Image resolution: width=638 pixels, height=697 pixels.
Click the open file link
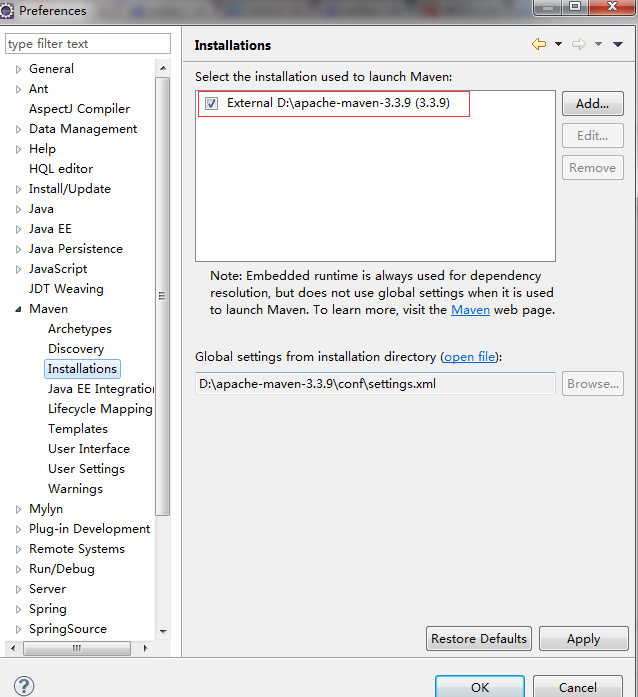[x=470, y=357]
